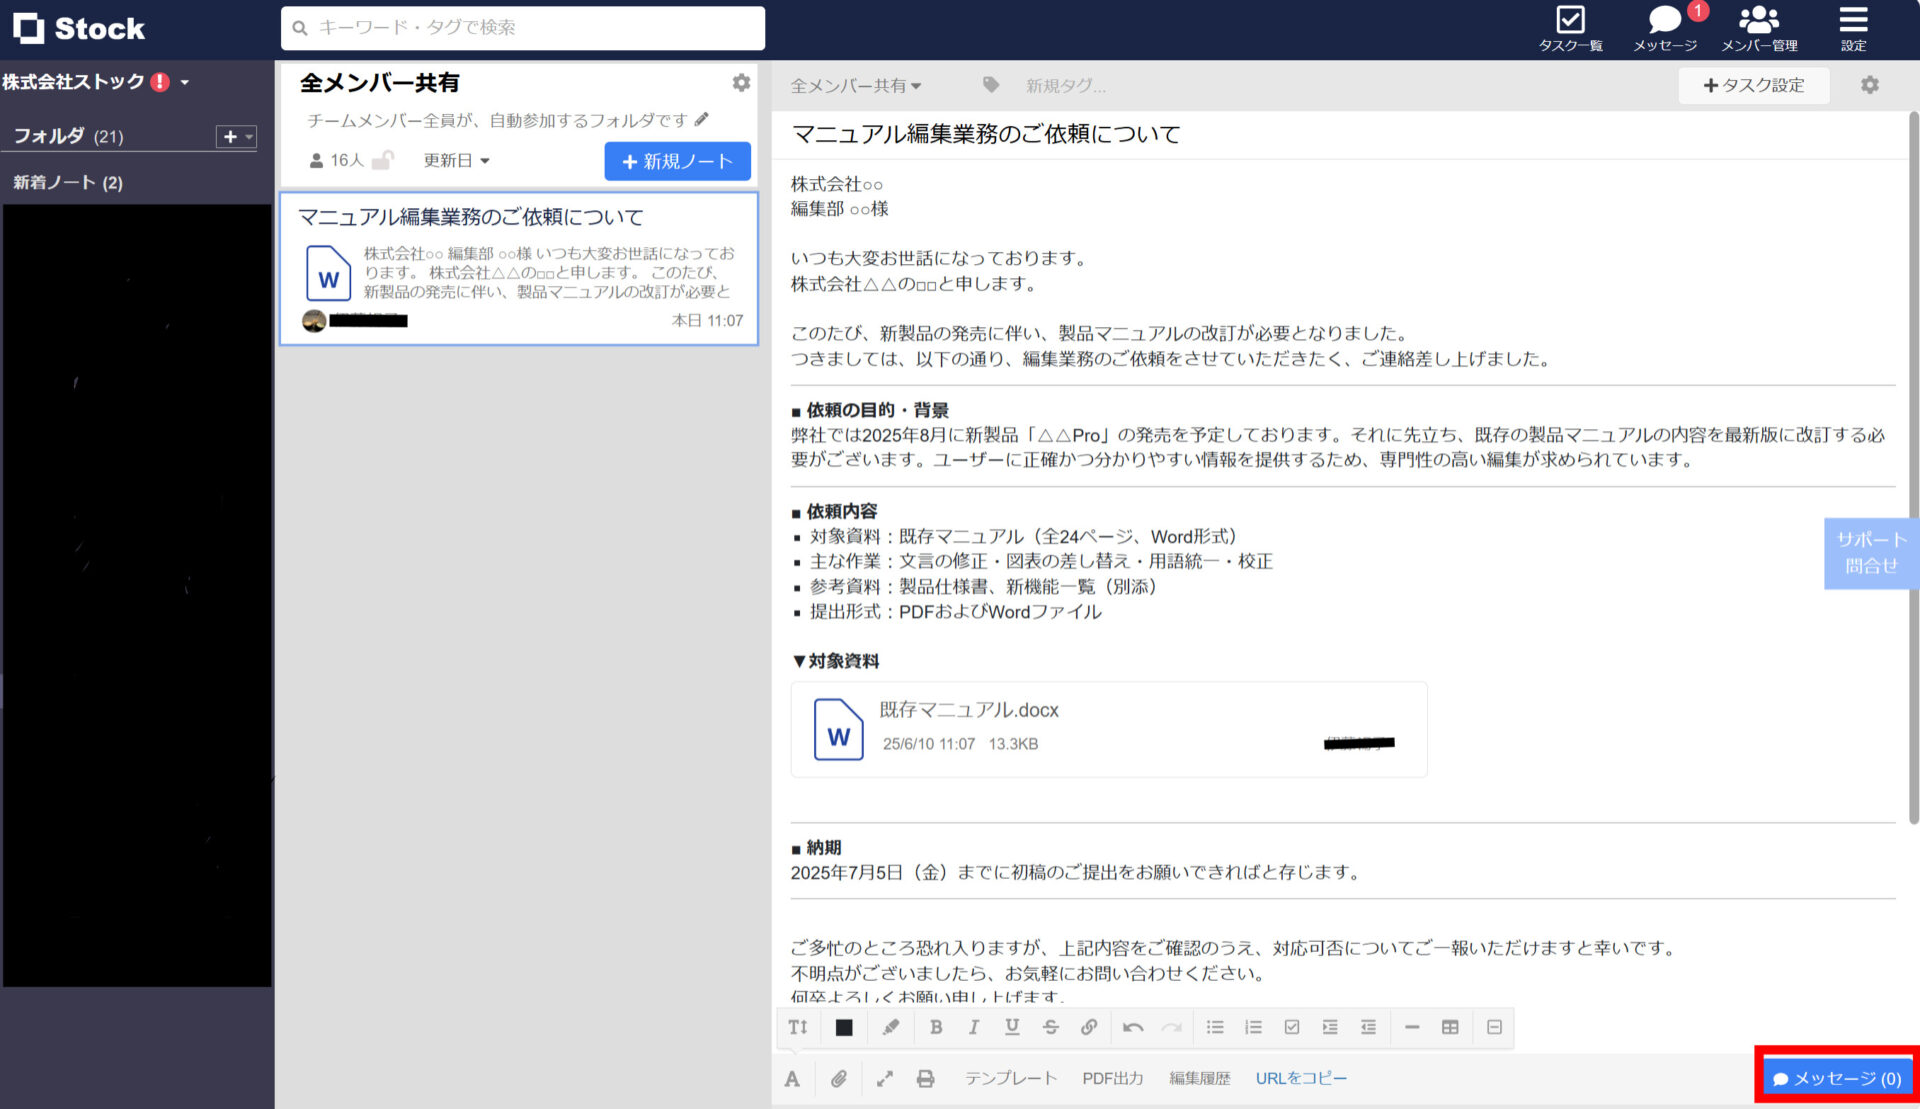Toggle the strikethrough formatting
This screenshot has width=1920, height=1109.
[1049, 1027]
